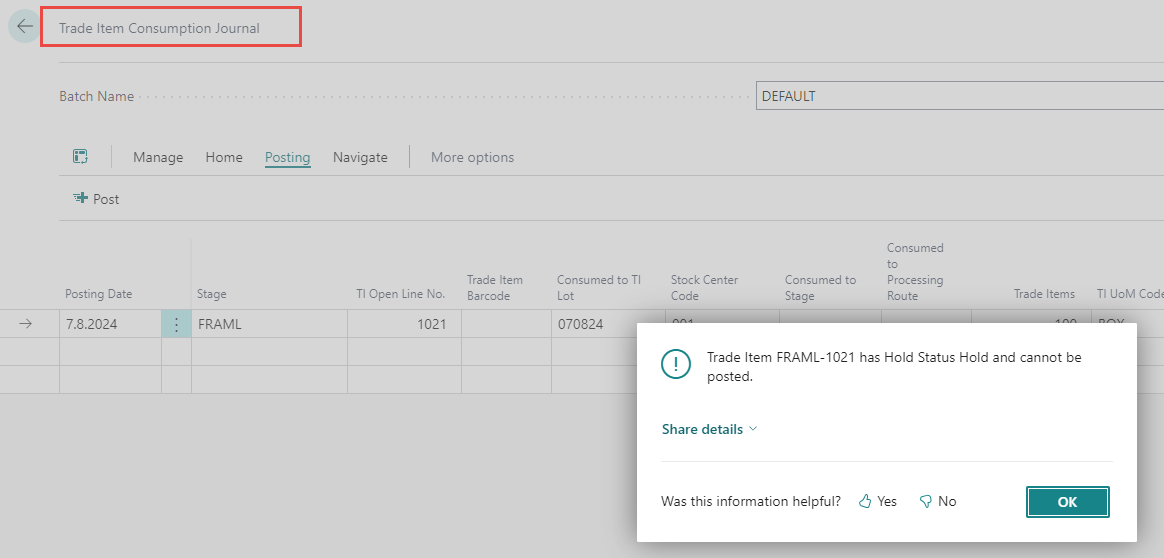Image resolution: width=1164 pixels, height=558 pixels.
Task: Show More options in the action bar
Action: click(472, 157)
